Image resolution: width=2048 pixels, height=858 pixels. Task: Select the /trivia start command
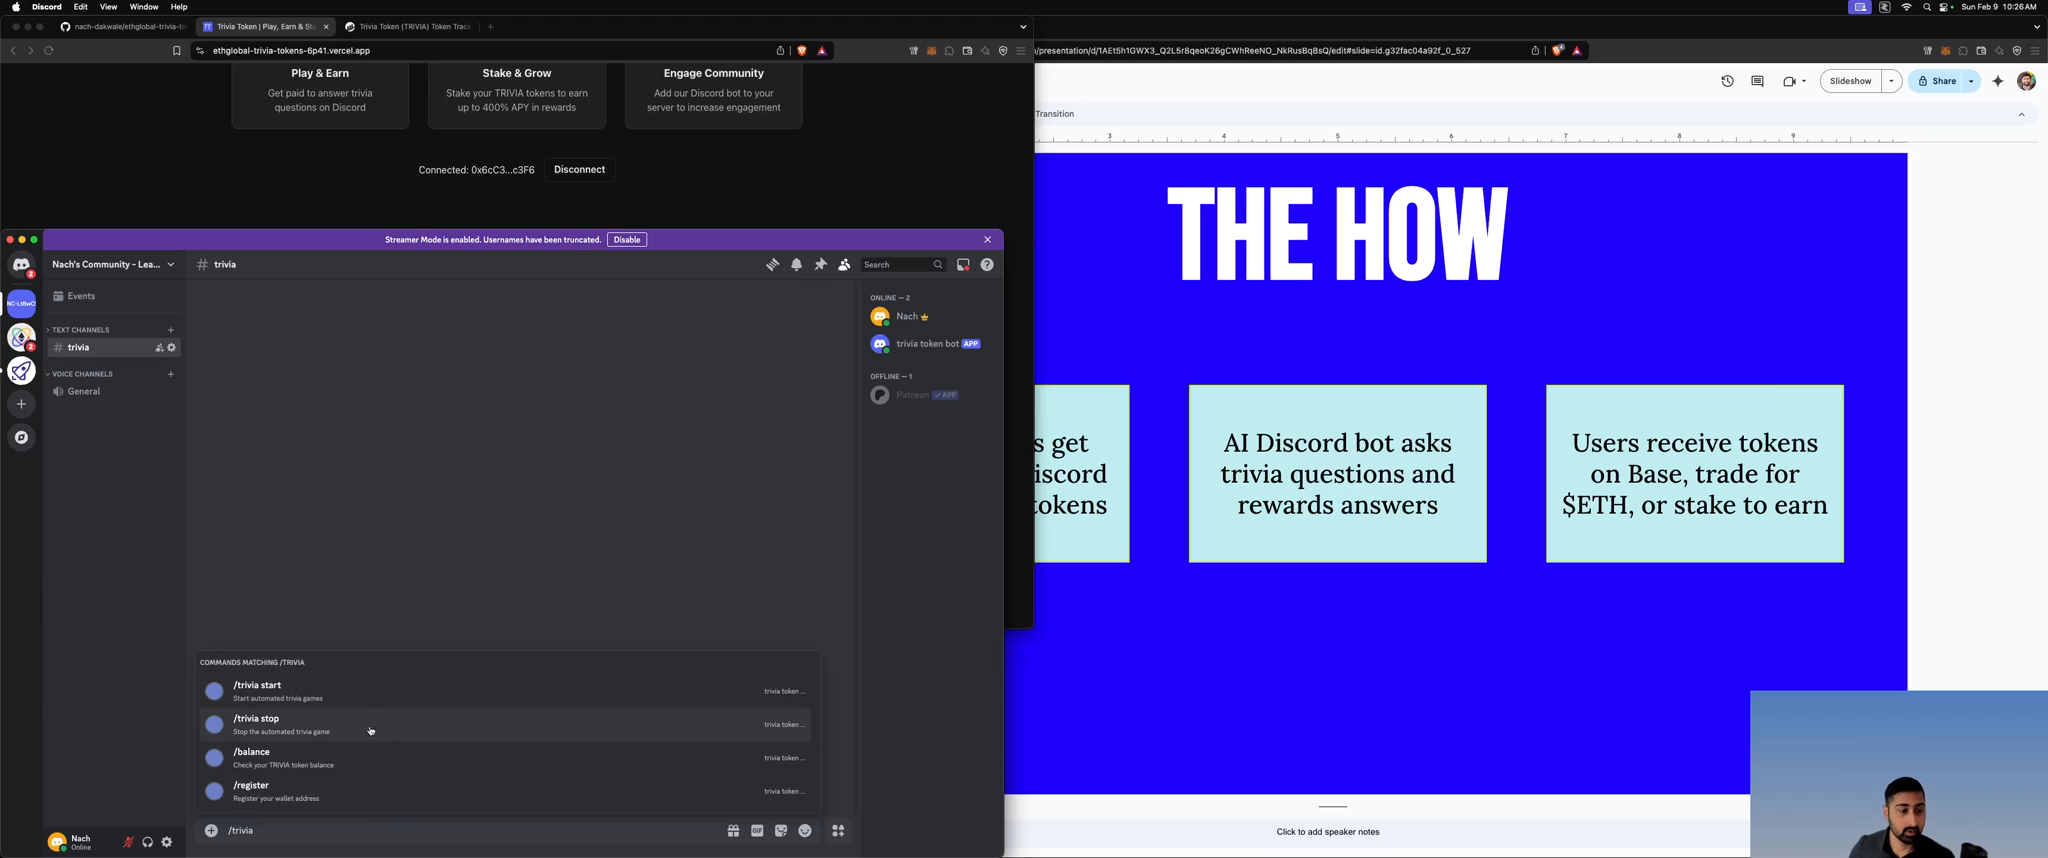click(x=505, y=691)
